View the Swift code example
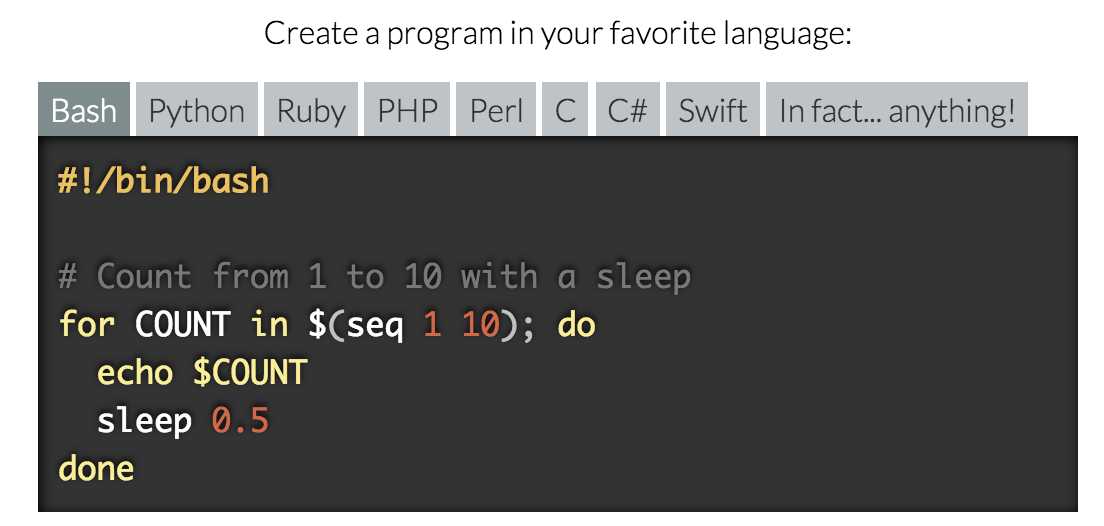The width and height of the screenshot is (1104, 526). pos(713,109)
